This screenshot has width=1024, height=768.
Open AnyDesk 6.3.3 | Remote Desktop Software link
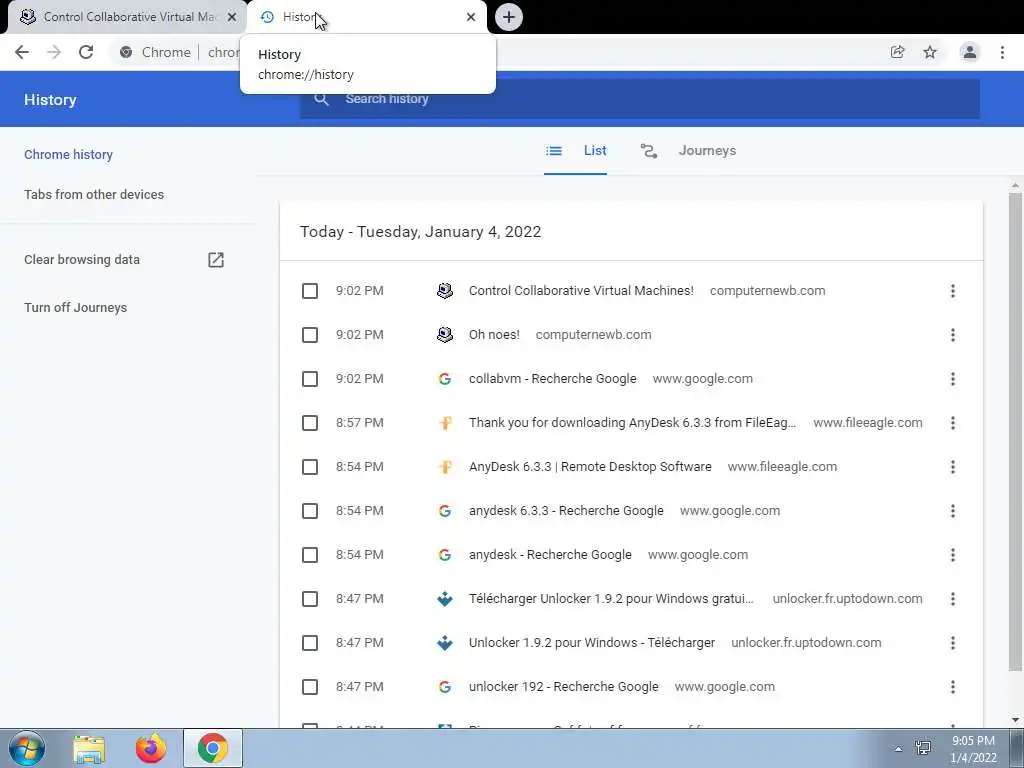click(590, 467)
